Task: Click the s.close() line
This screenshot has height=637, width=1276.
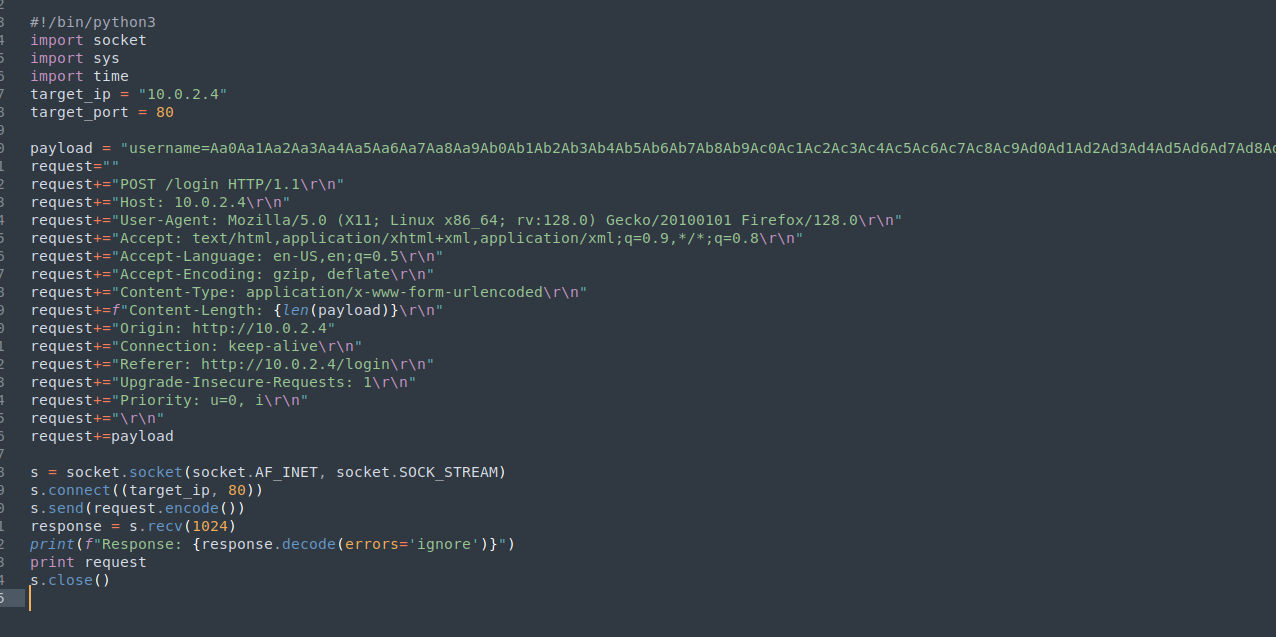Action: (70, 580)
